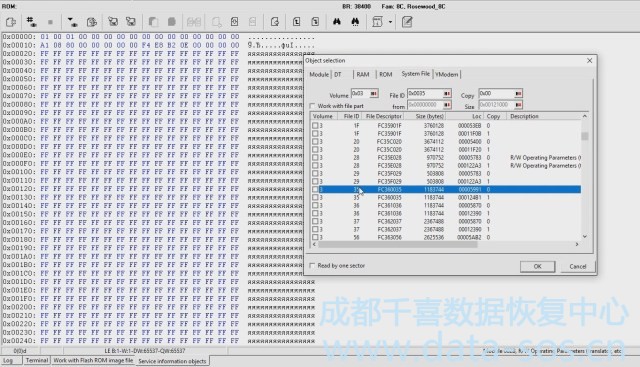The image size is (640, 367).
Task: Click the binoculars Find icon
Action: coord(337,22)
